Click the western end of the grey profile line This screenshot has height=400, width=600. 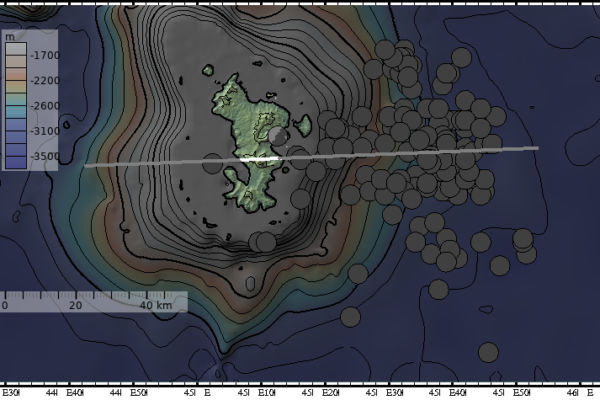86,166
